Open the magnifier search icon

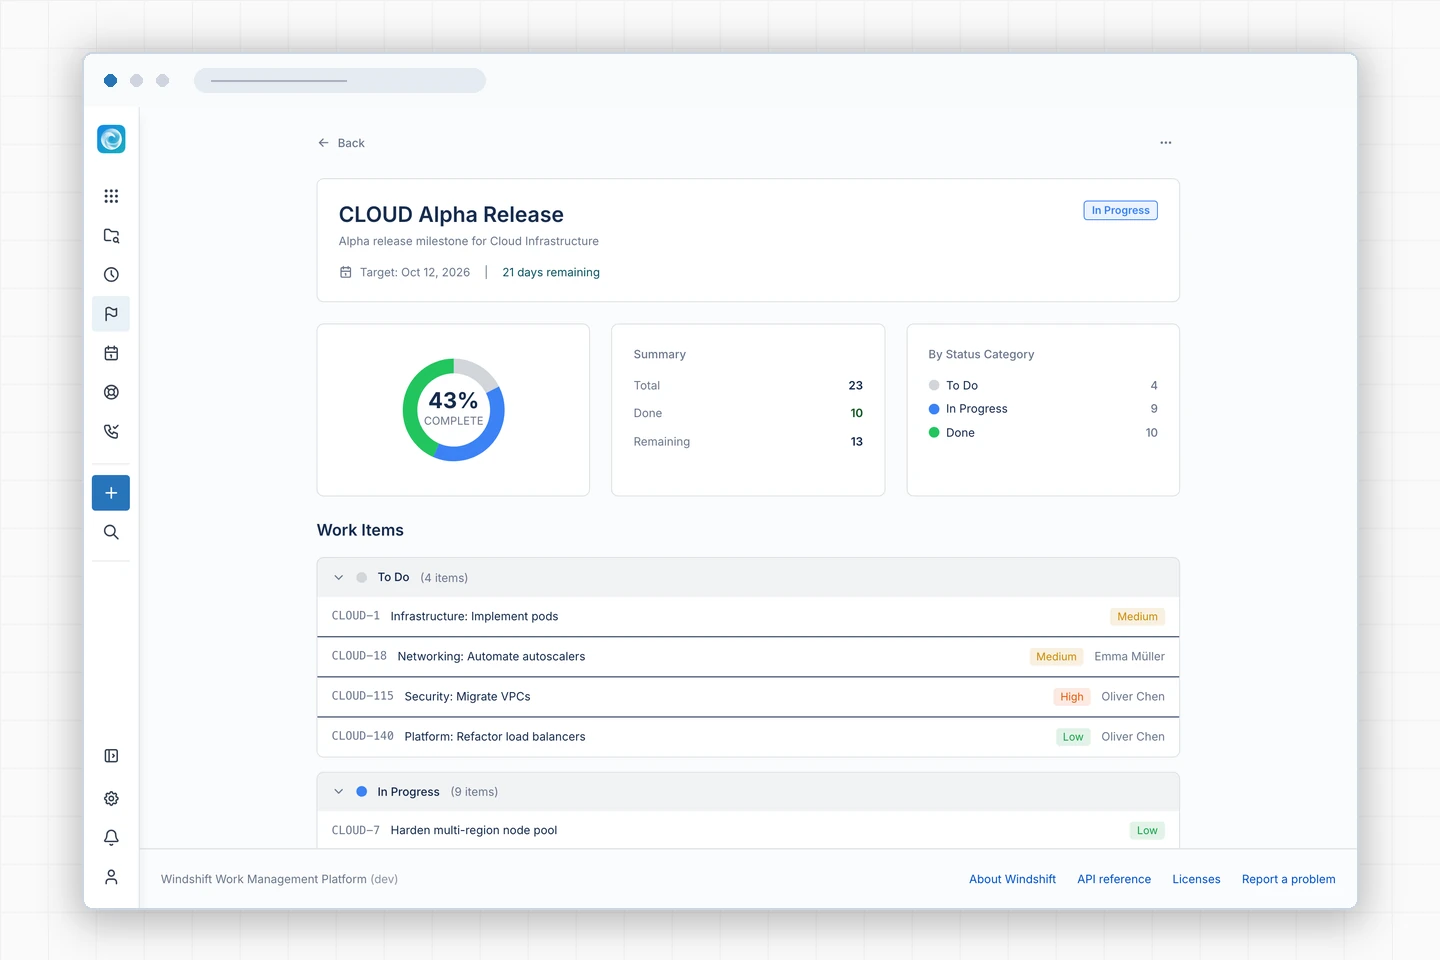(x=111, y=532)
